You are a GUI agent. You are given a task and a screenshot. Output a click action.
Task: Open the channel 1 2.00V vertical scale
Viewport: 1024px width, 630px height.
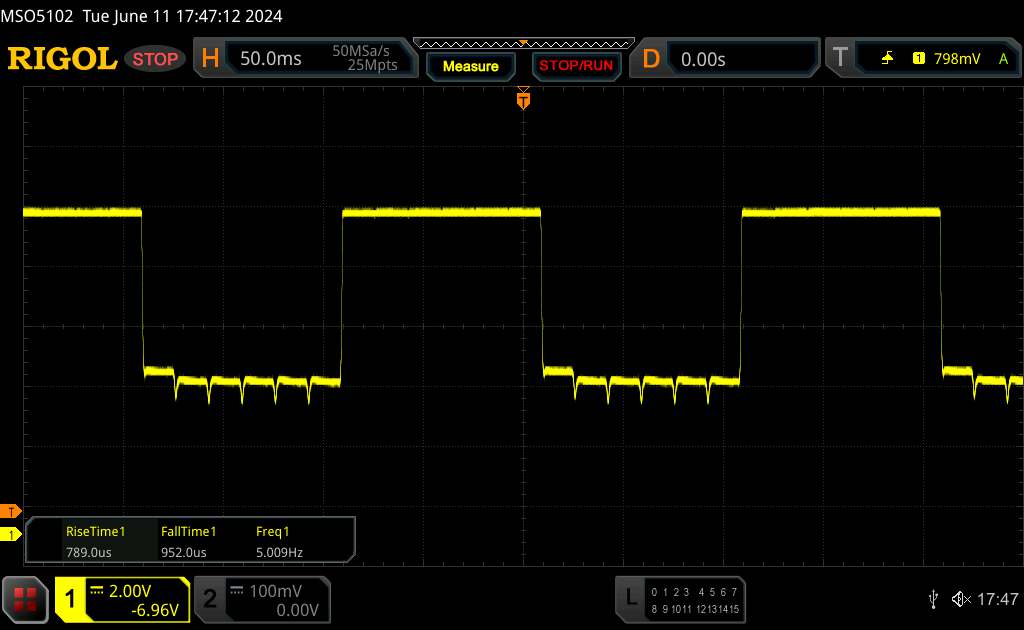pos(134,590)
